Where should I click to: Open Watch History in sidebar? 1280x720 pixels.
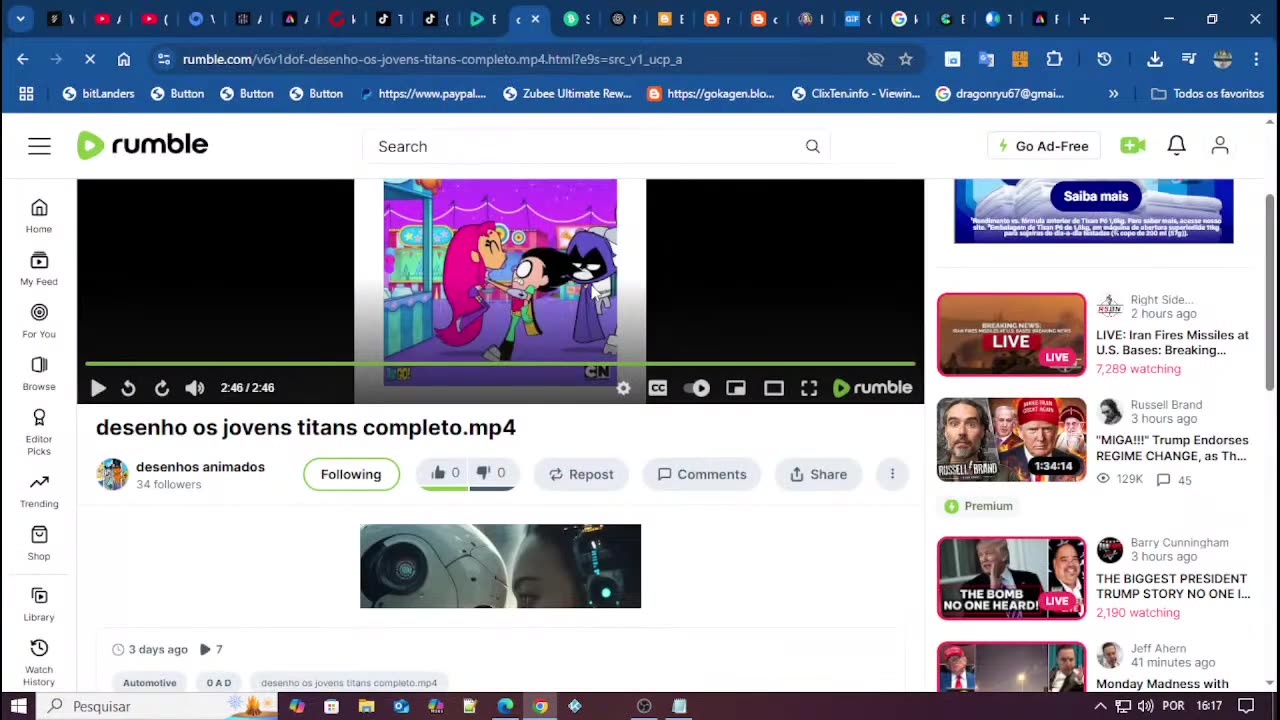pos(39,663)
